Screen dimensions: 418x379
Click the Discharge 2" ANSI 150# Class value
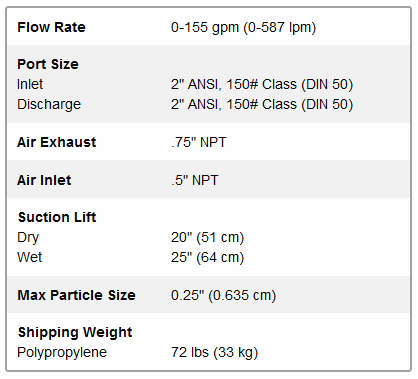tap(262, 104)
